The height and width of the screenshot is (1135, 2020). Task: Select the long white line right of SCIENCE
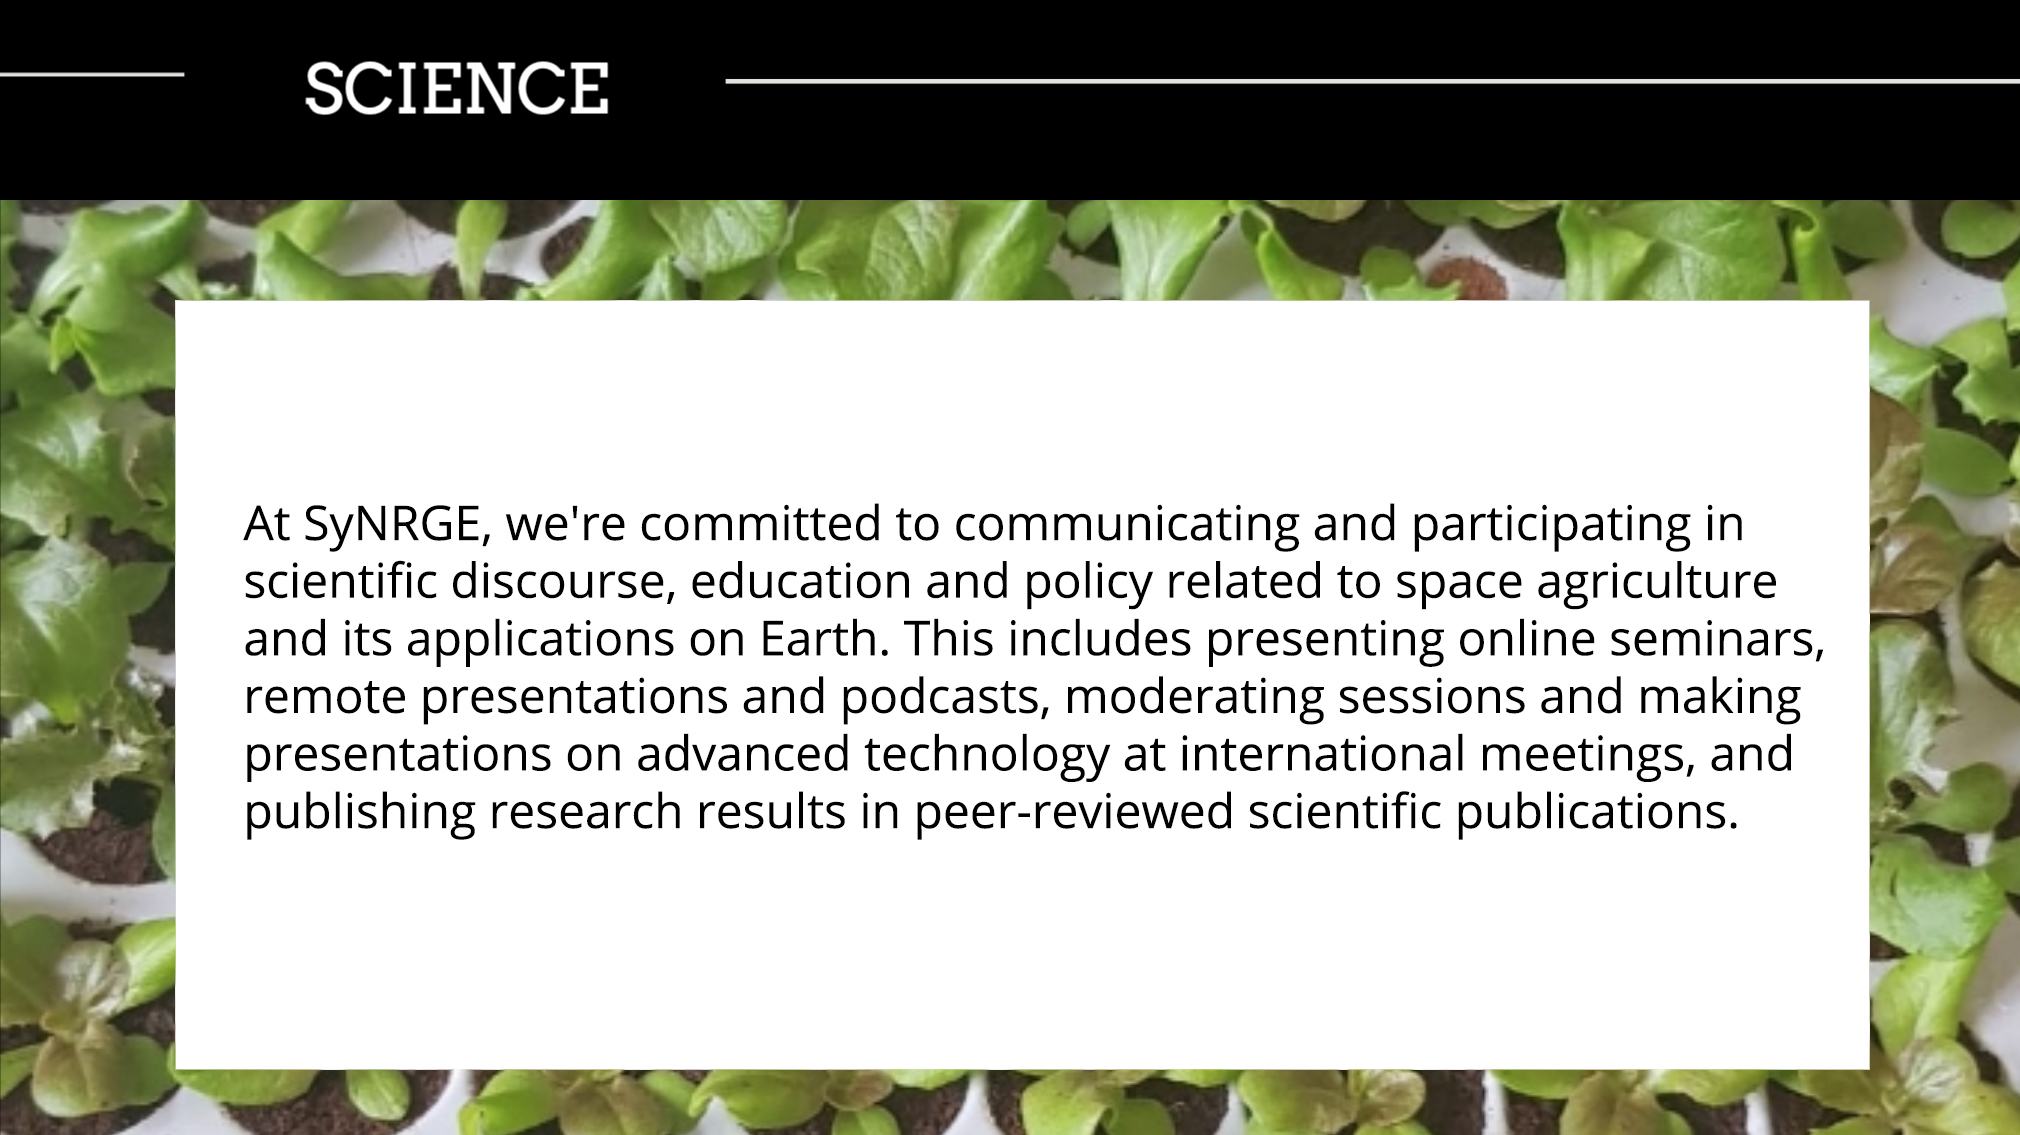1372,81
